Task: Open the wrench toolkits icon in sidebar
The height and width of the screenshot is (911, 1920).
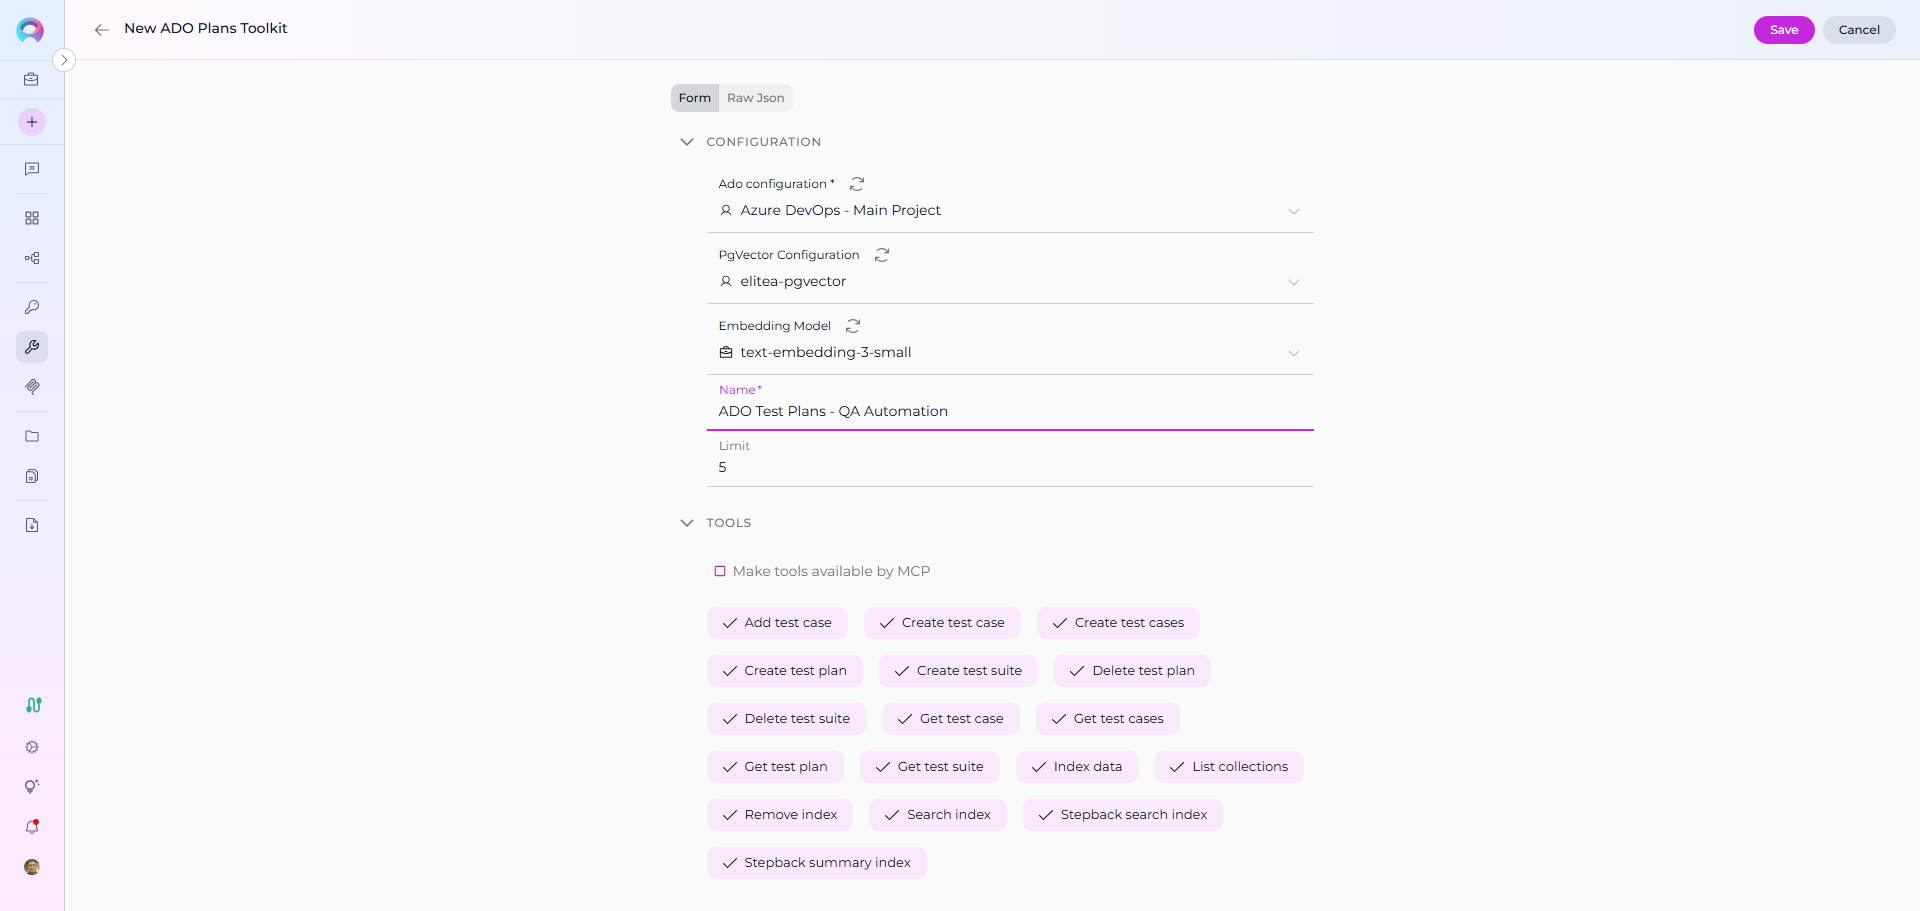Action: [x=32, y=347]
